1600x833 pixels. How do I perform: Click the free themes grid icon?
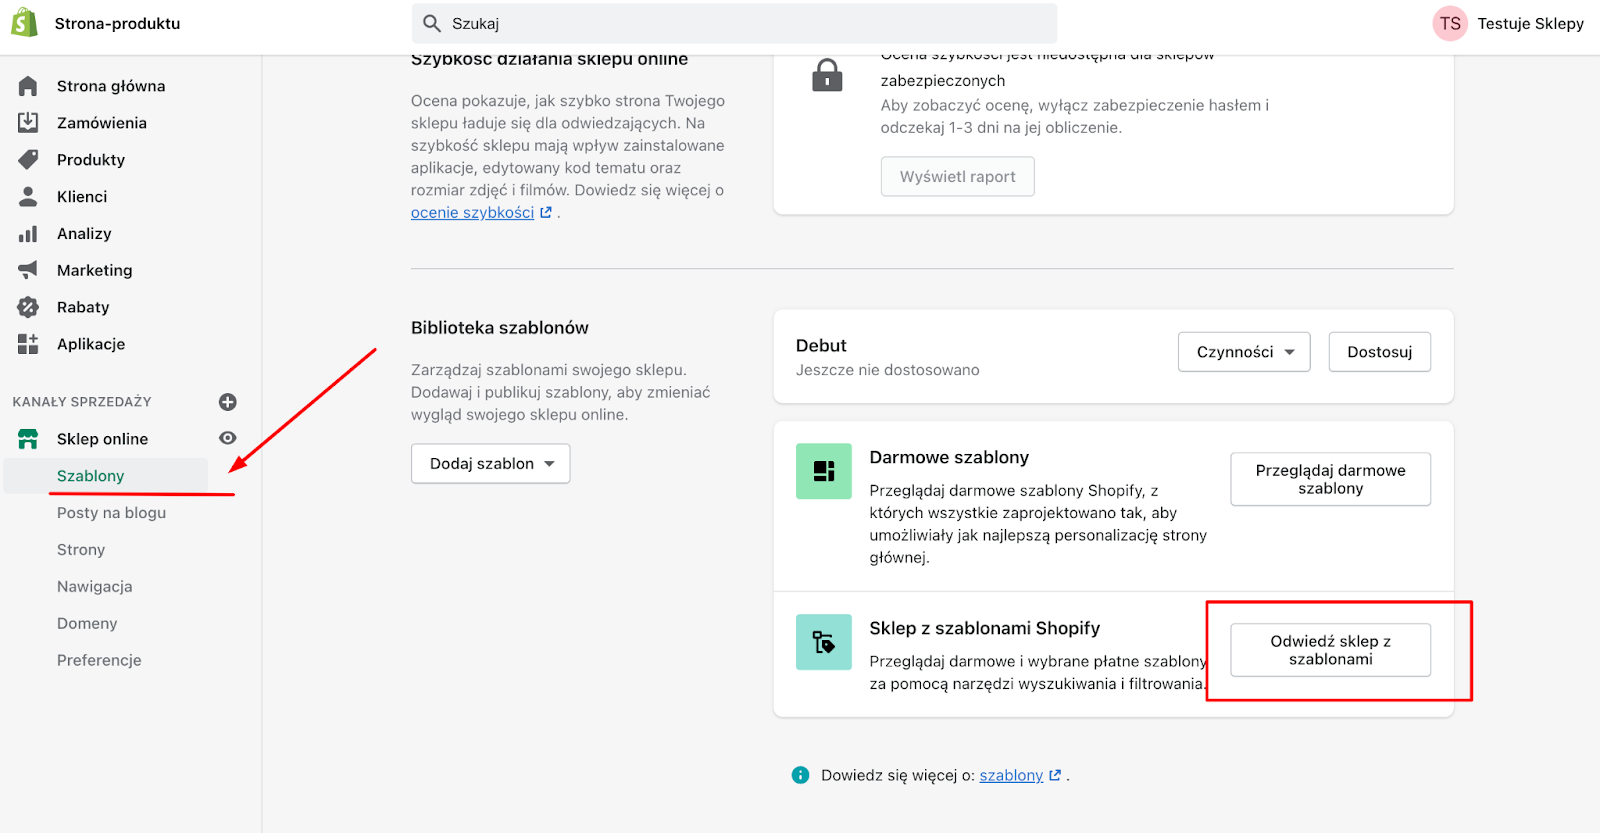pyautogui.click(x=823, y=471)
